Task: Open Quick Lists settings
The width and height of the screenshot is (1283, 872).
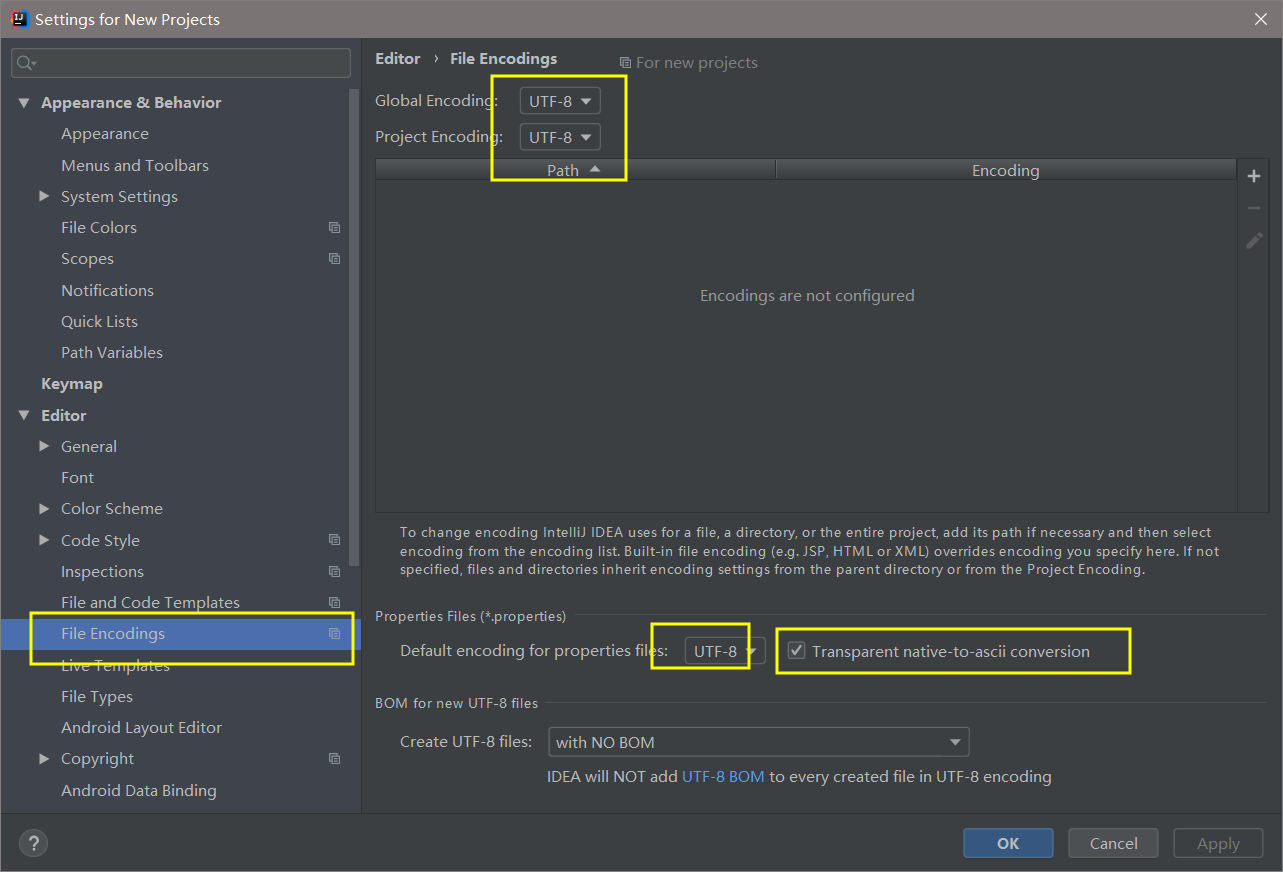Action: (x=100, y=321)
